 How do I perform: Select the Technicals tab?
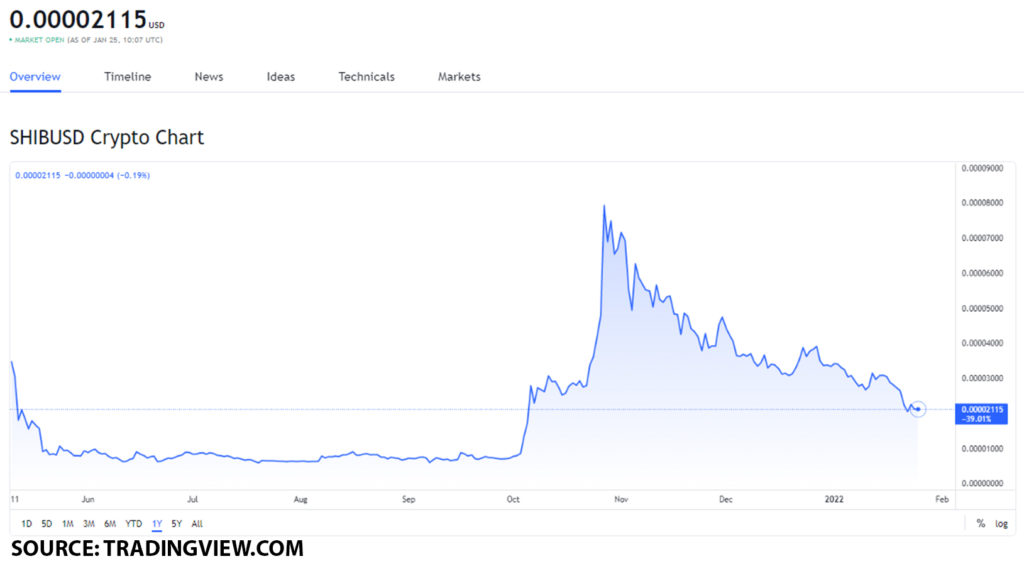coord(366,76)
